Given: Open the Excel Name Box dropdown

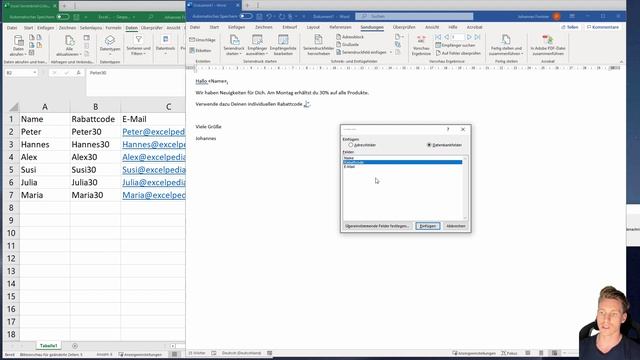Looking at the screenshot, I should point(35,73).
